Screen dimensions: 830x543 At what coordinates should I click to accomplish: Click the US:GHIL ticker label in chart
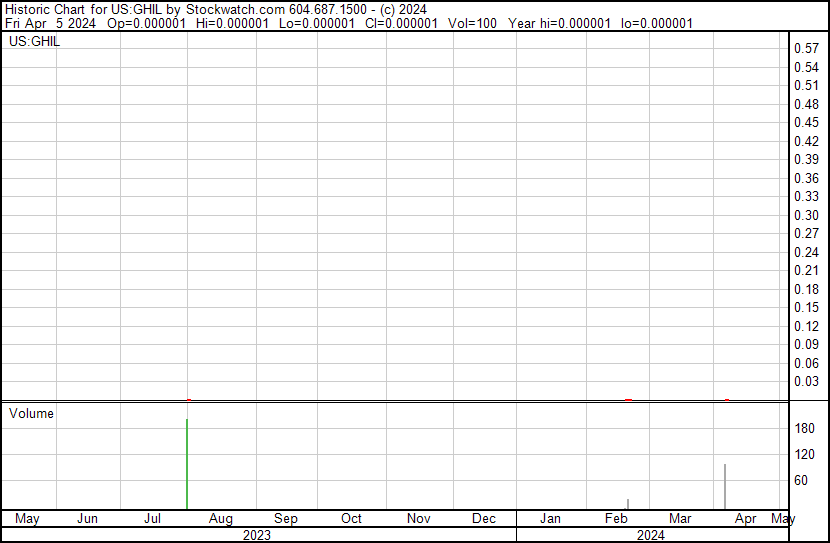34,41
